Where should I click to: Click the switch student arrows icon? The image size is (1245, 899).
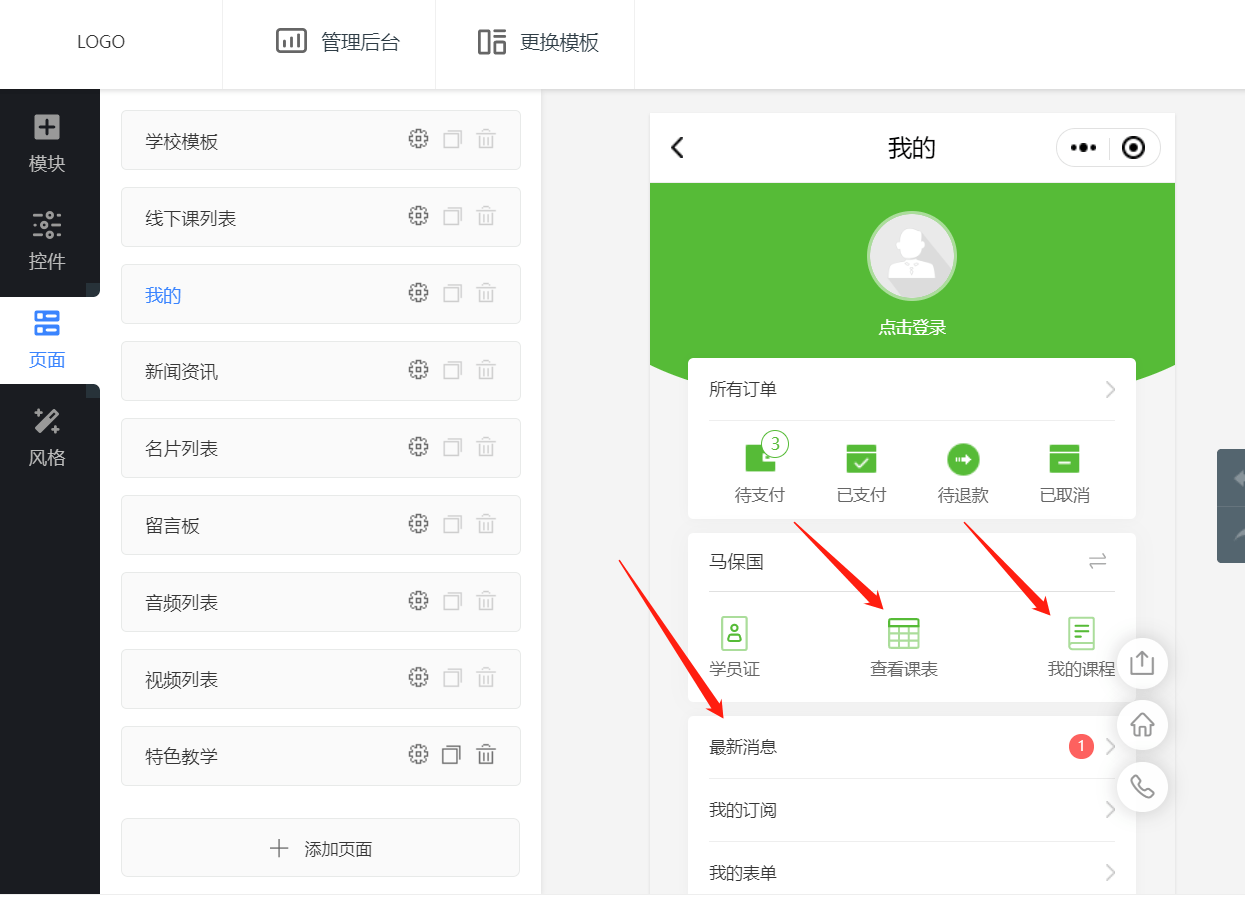pyautogui.click(x=1098, y=561)
